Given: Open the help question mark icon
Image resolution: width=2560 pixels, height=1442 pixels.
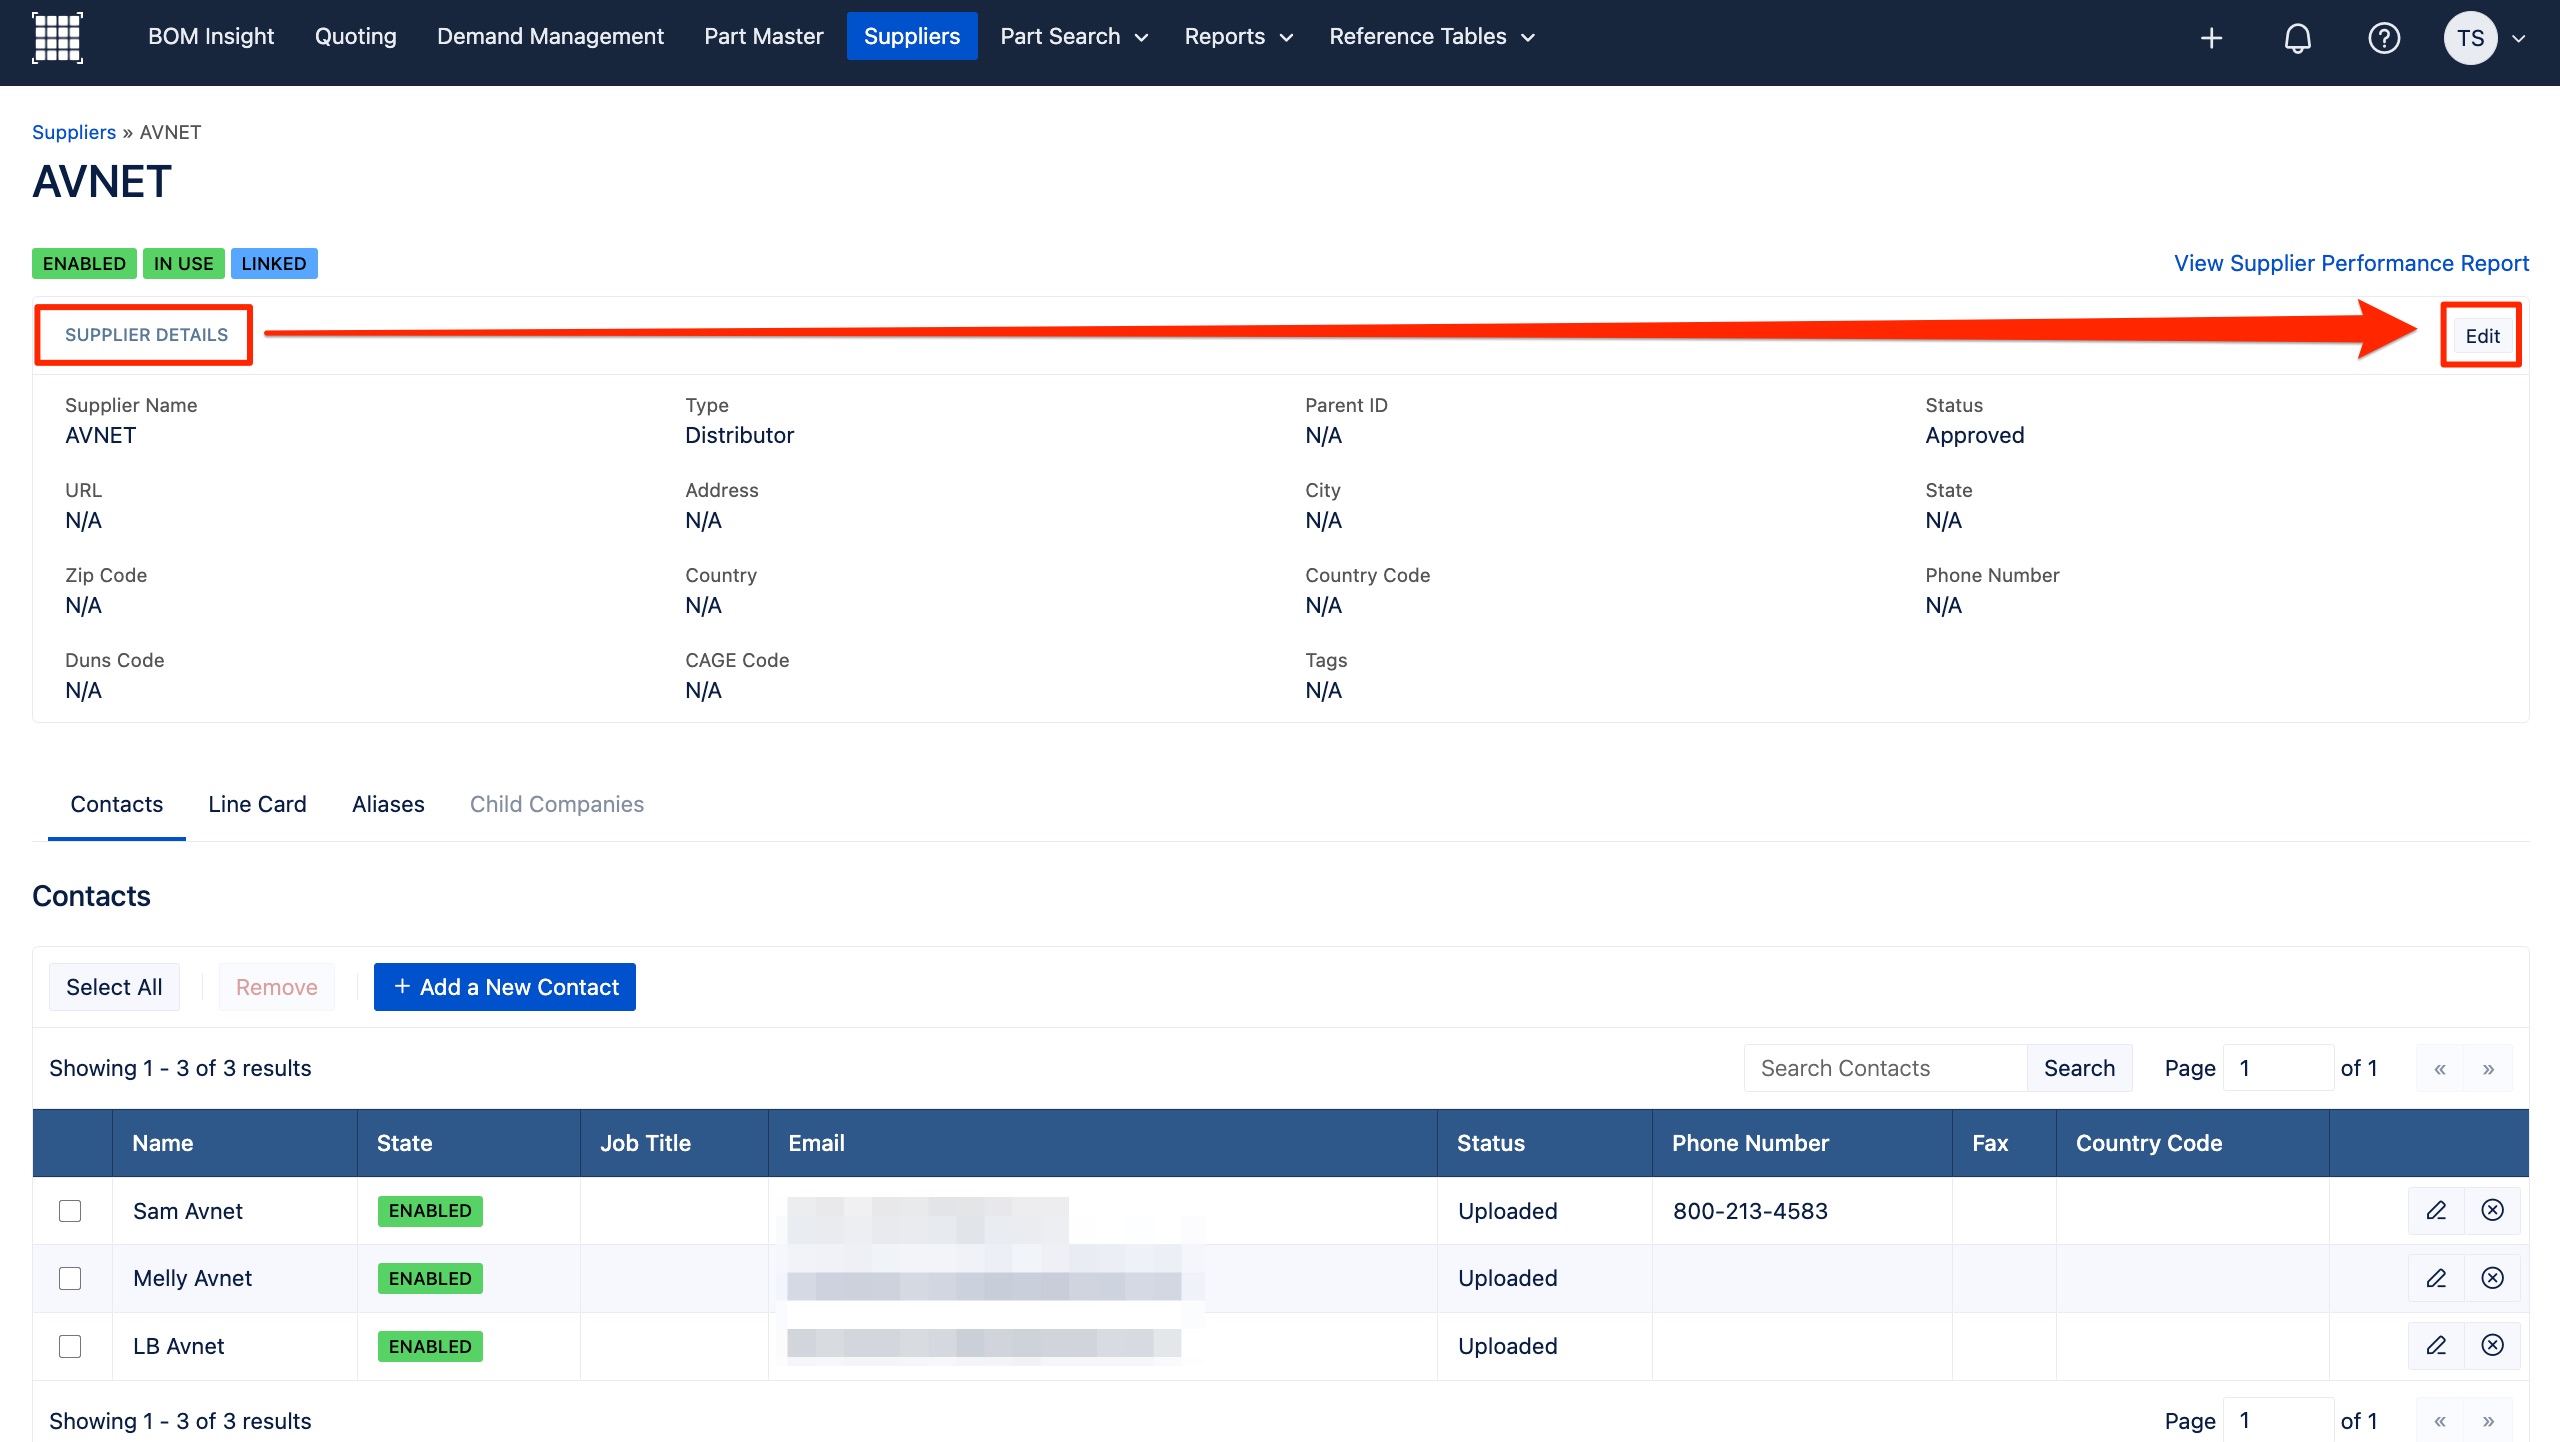Looking at the screenshot, I should point(2384,38).
